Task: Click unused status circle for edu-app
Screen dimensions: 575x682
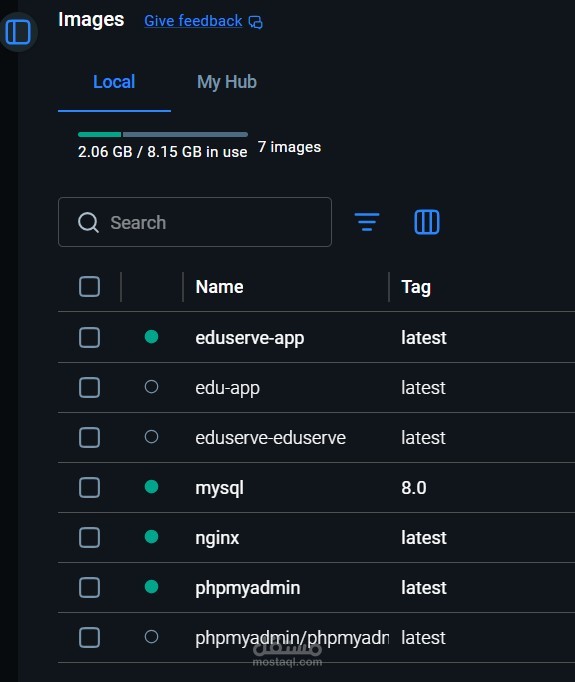Action: (x=151, y=387)
